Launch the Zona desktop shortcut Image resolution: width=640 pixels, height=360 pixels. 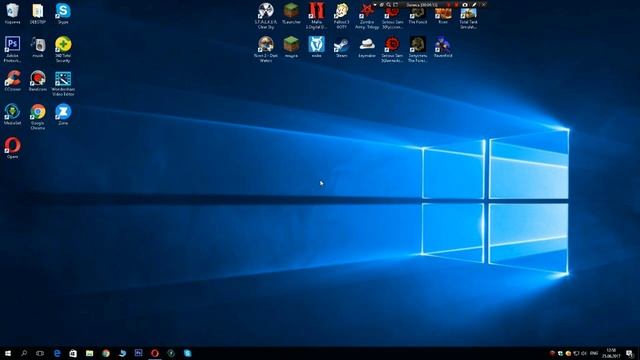[x=63, y=114]
